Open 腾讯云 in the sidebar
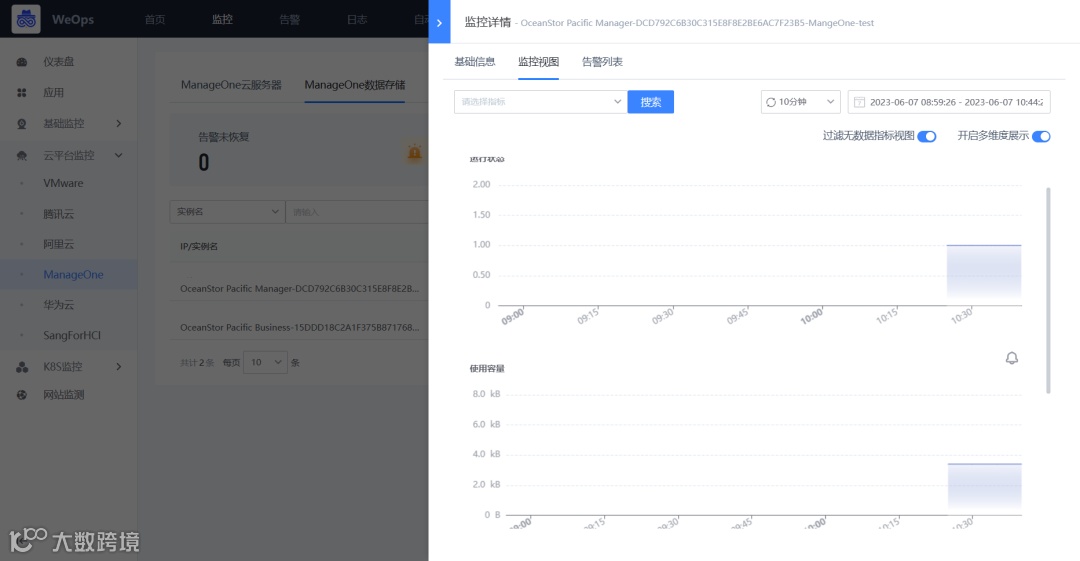The height and width of the screenshot is (561, 1080). [x=59, y=214]
